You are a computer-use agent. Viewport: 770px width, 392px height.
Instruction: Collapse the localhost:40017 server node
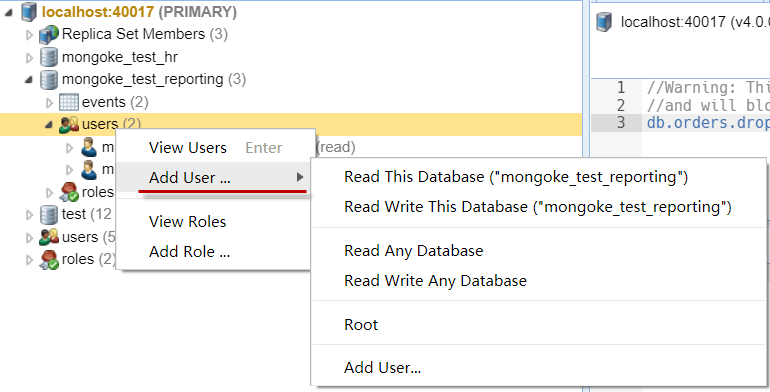tap(9, 13)
